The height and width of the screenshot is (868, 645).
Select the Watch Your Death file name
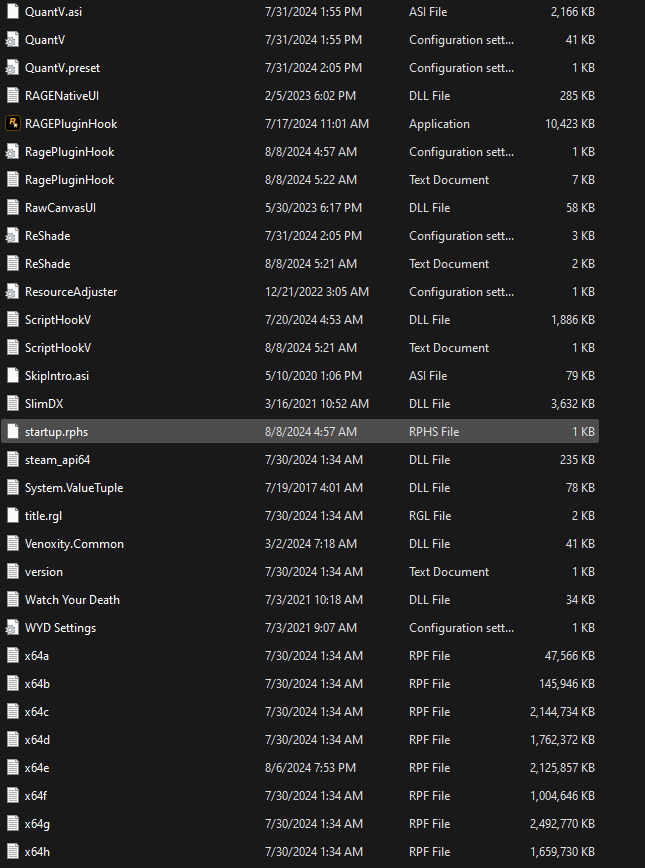click(72, 600)
